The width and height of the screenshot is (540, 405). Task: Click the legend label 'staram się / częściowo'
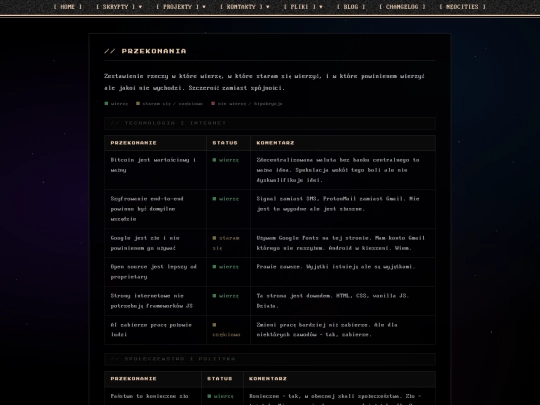(173, 103)
